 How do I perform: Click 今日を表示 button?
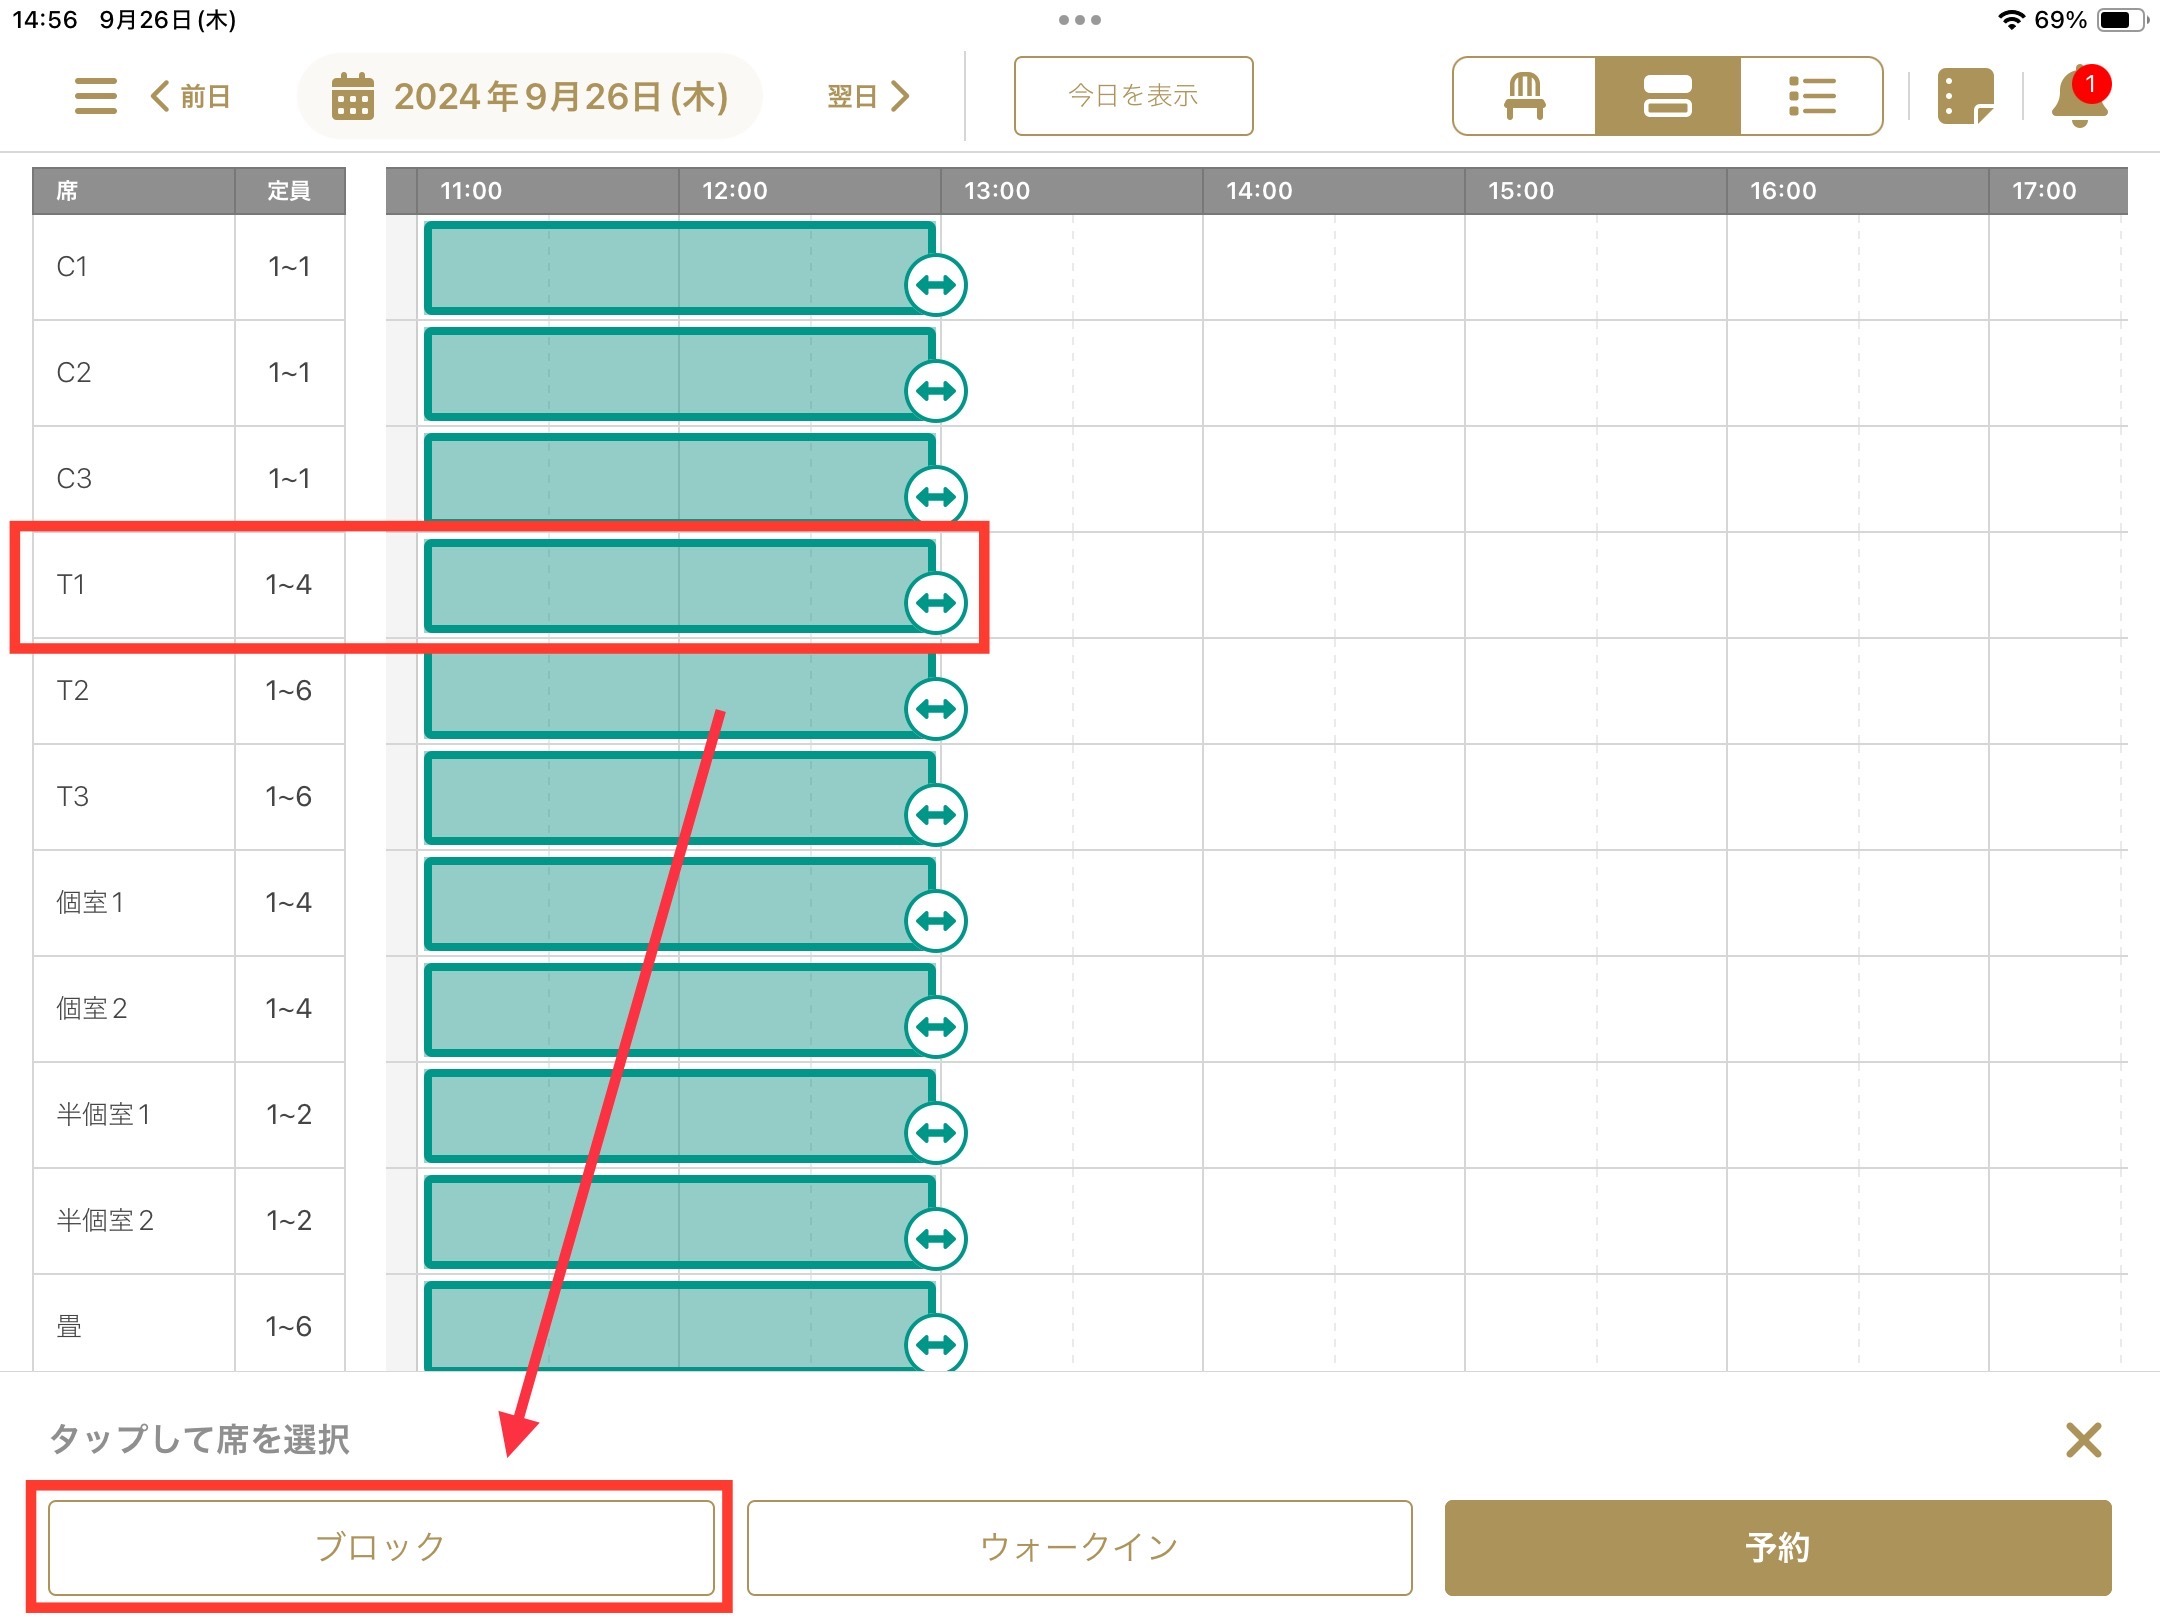[x=1133, y=96]
